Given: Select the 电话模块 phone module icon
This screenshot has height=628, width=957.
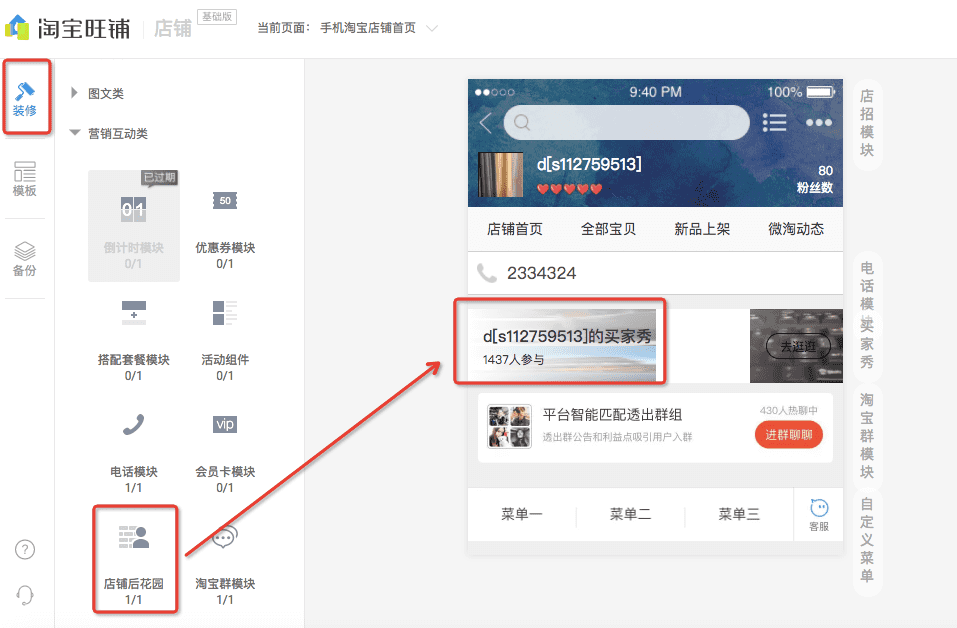Looking at the screenshot, I should (134, 425).
